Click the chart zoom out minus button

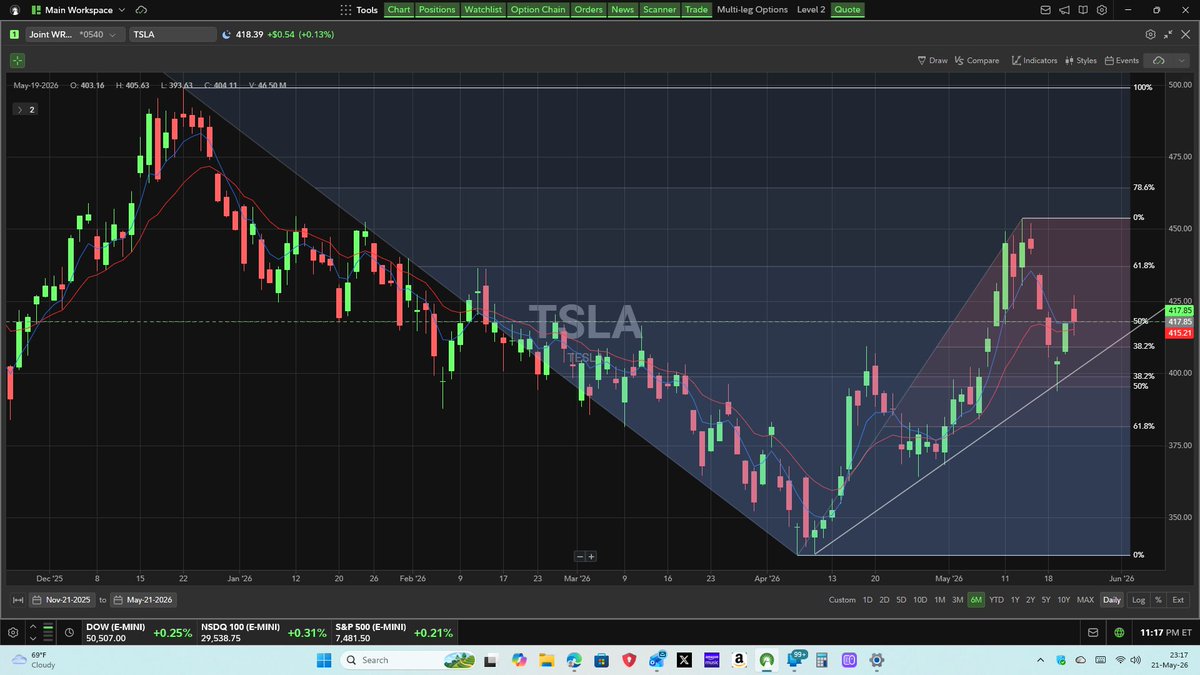click(579, 556)
